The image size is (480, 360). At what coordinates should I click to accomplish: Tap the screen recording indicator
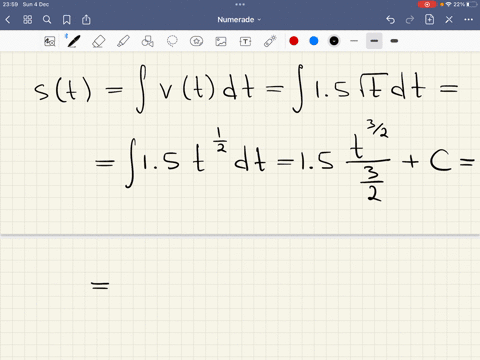point(427,4)
